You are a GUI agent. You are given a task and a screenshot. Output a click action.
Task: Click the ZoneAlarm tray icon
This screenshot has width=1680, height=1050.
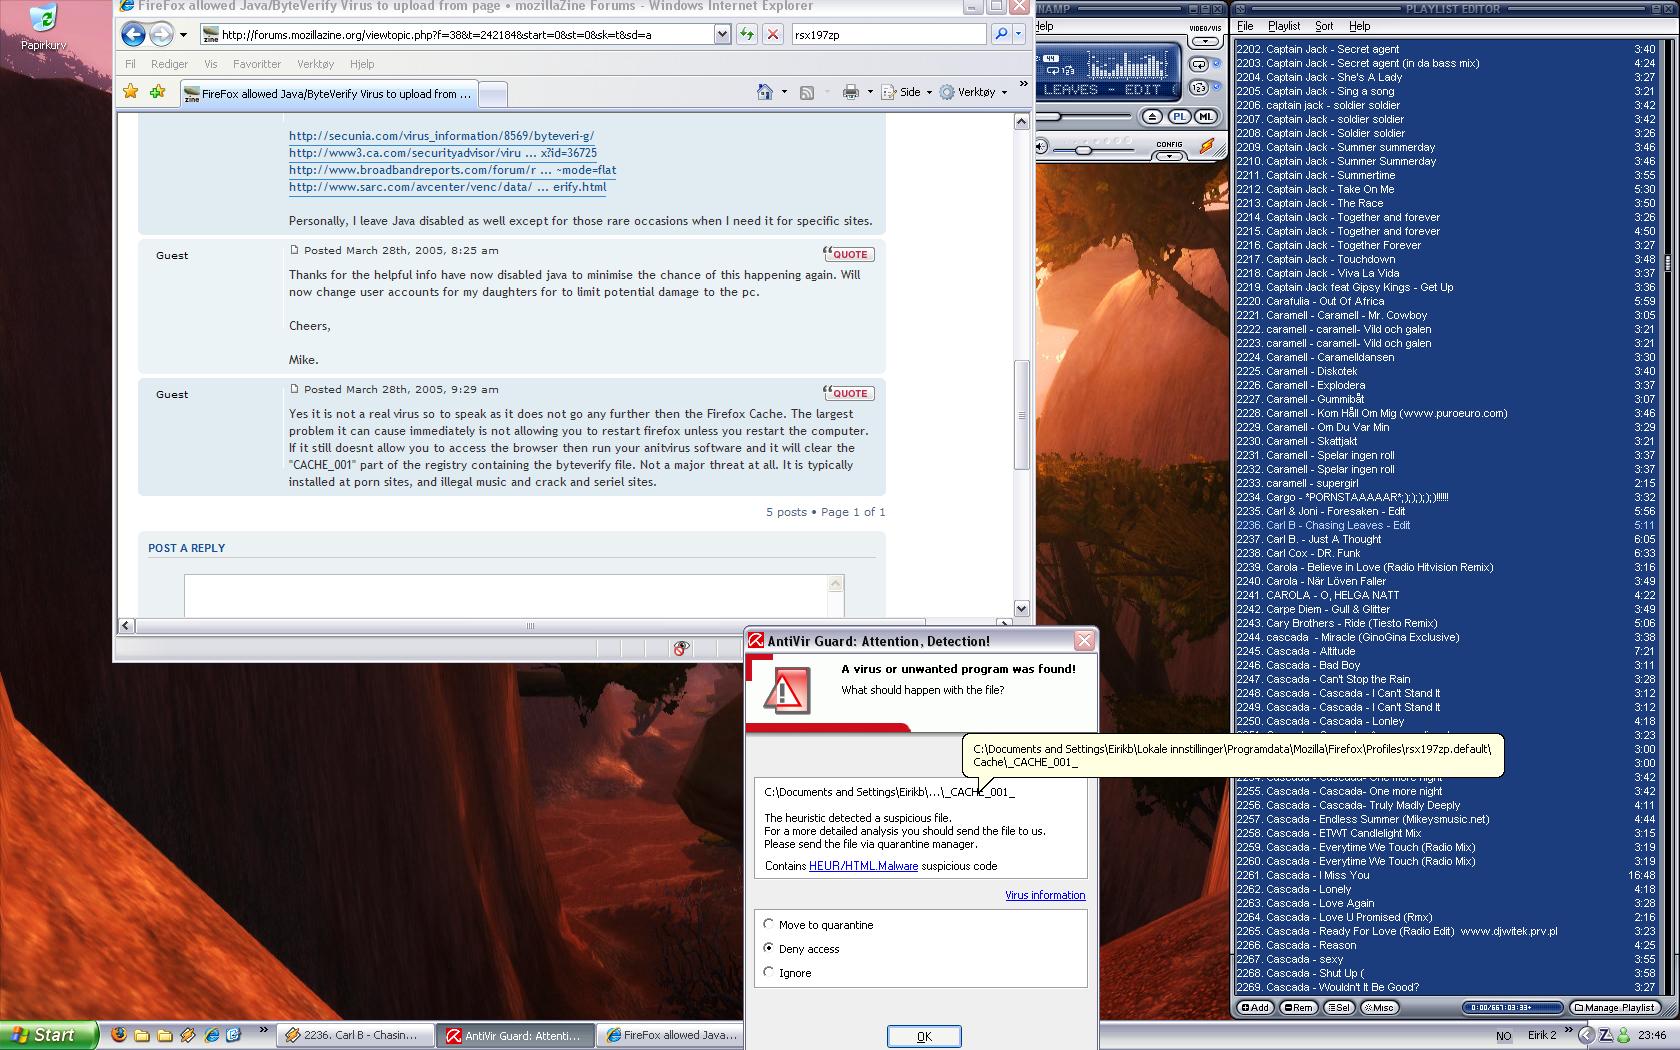1605,1036
